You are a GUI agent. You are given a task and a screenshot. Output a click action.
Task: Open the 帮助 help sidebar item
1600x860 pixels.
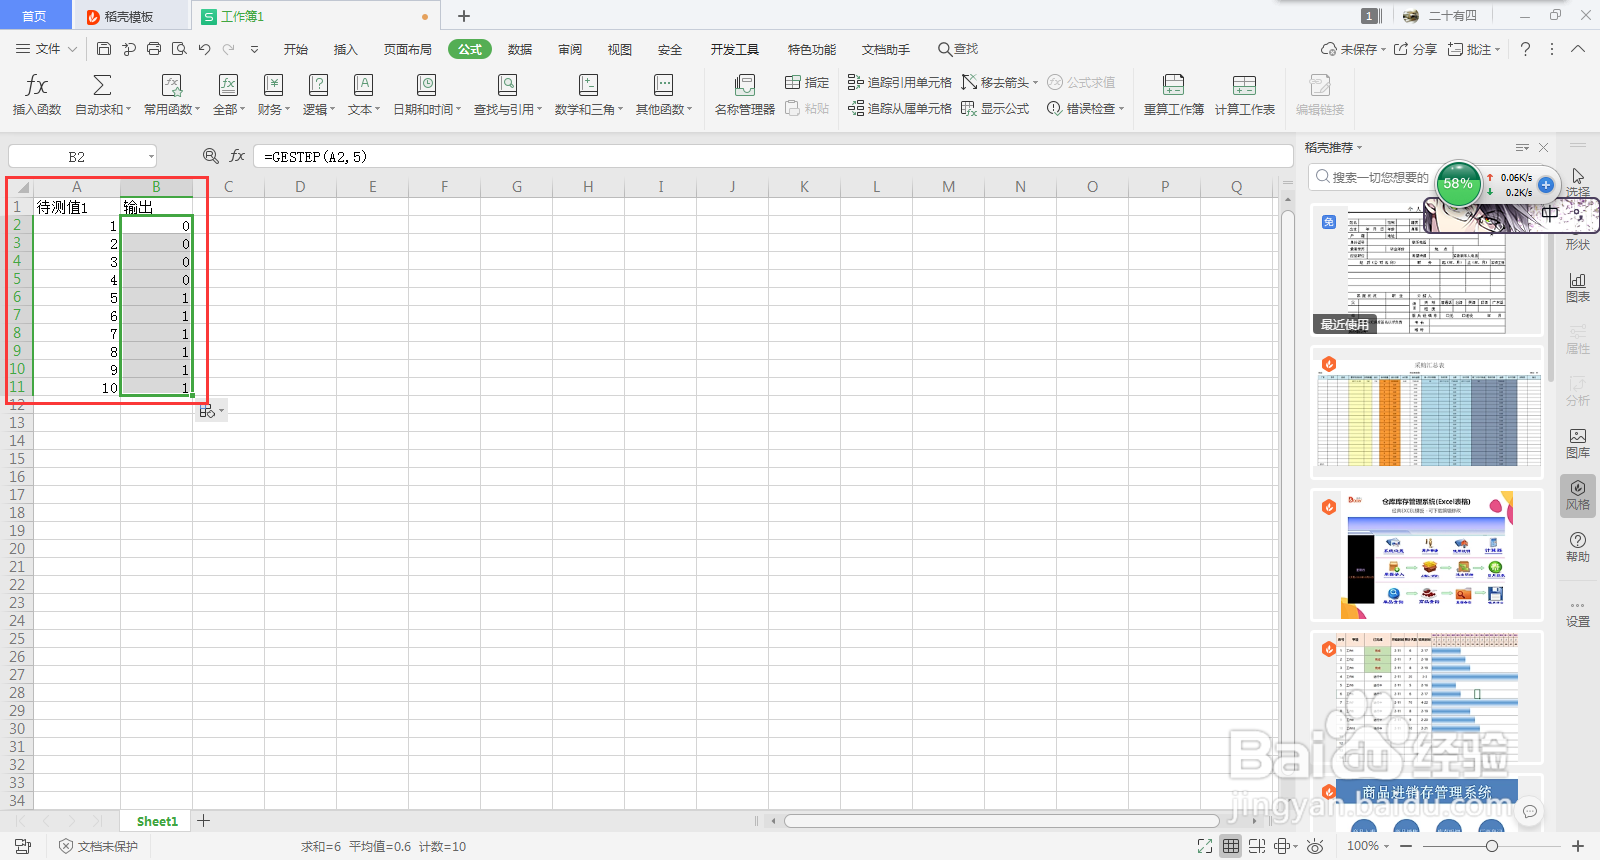[x=1578, y=547]
